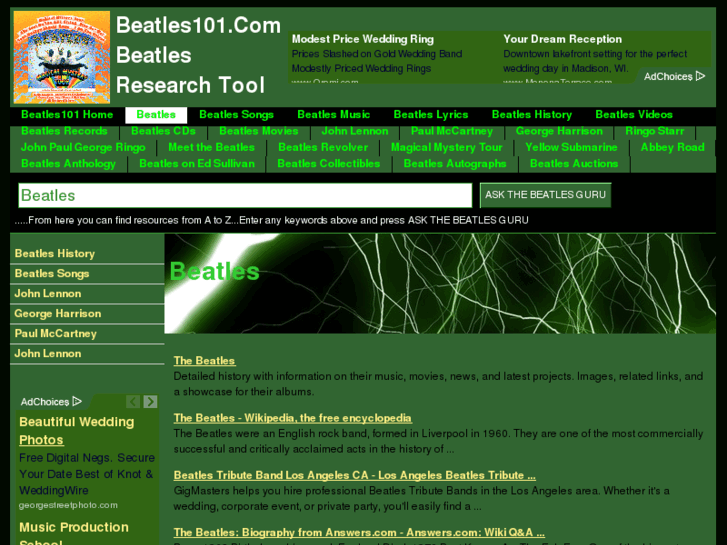Image resolution: width=727 pixels, height=545 pixels.
Task: Open George Harrison in navigation bar
Action: 559,131
